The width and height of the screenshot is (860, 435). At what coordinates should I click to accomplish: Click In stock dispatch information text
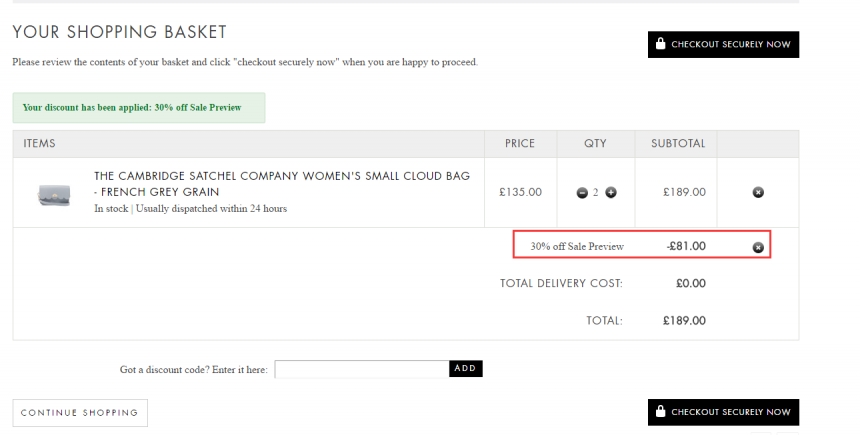(190, 208)
